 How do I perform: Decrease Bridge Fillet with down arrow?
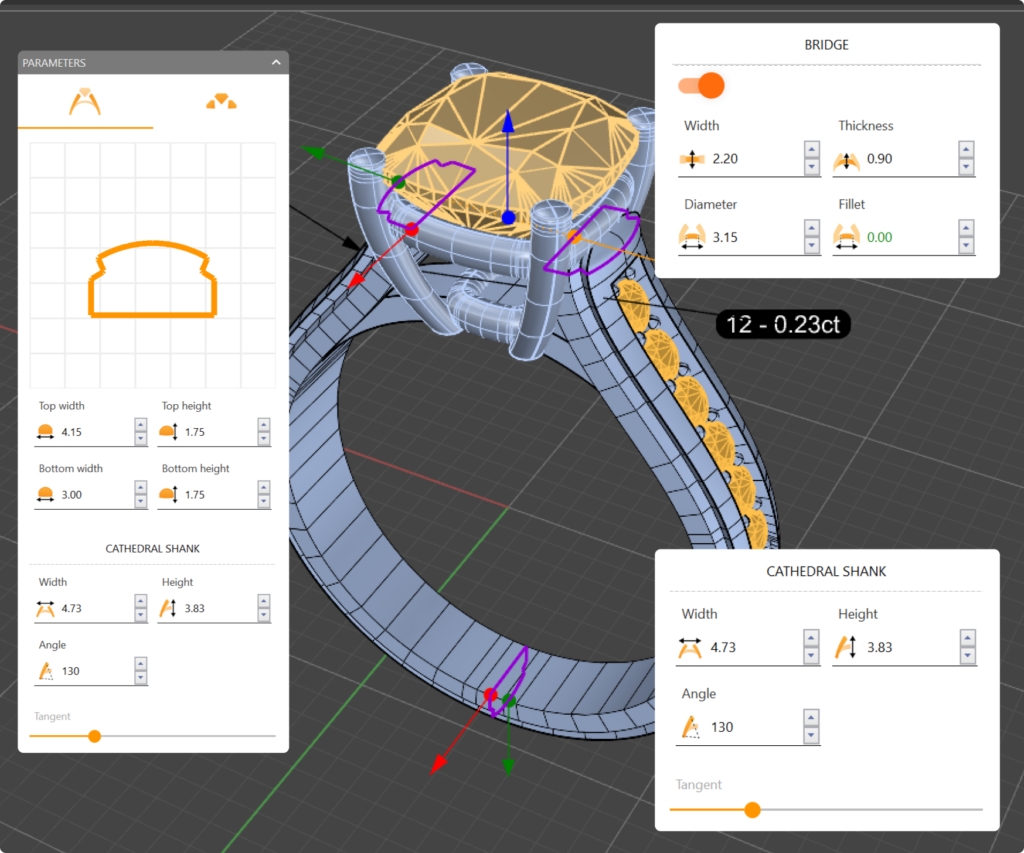click(x=966, y=246)
